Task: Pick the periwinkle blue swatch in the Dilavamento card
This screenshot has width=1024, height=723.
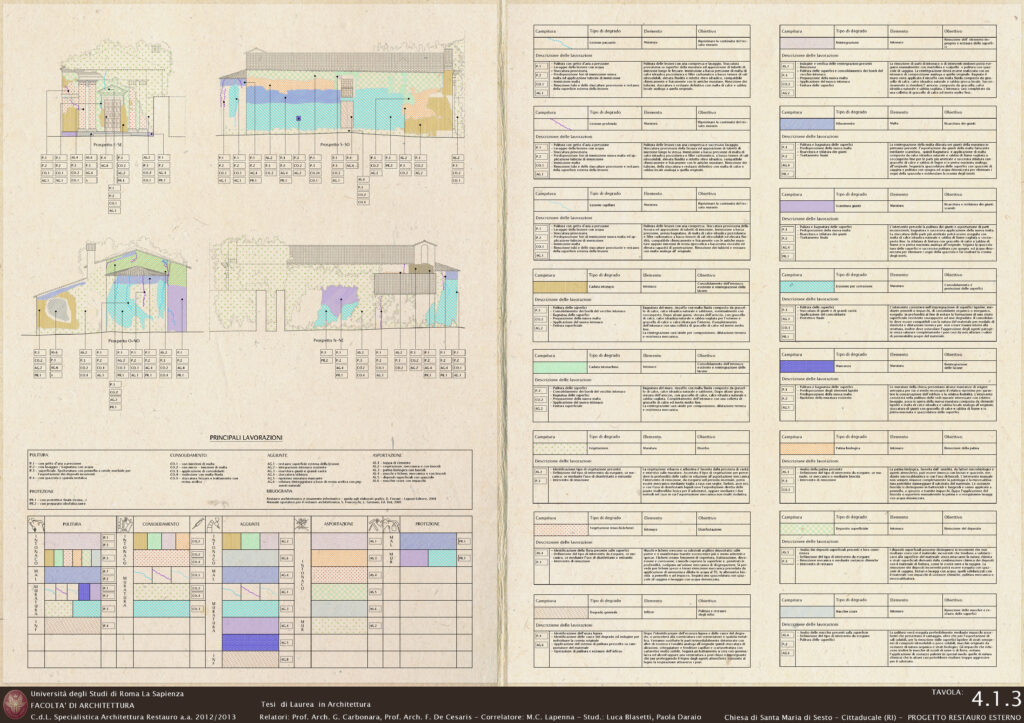Action: [807, 123]
